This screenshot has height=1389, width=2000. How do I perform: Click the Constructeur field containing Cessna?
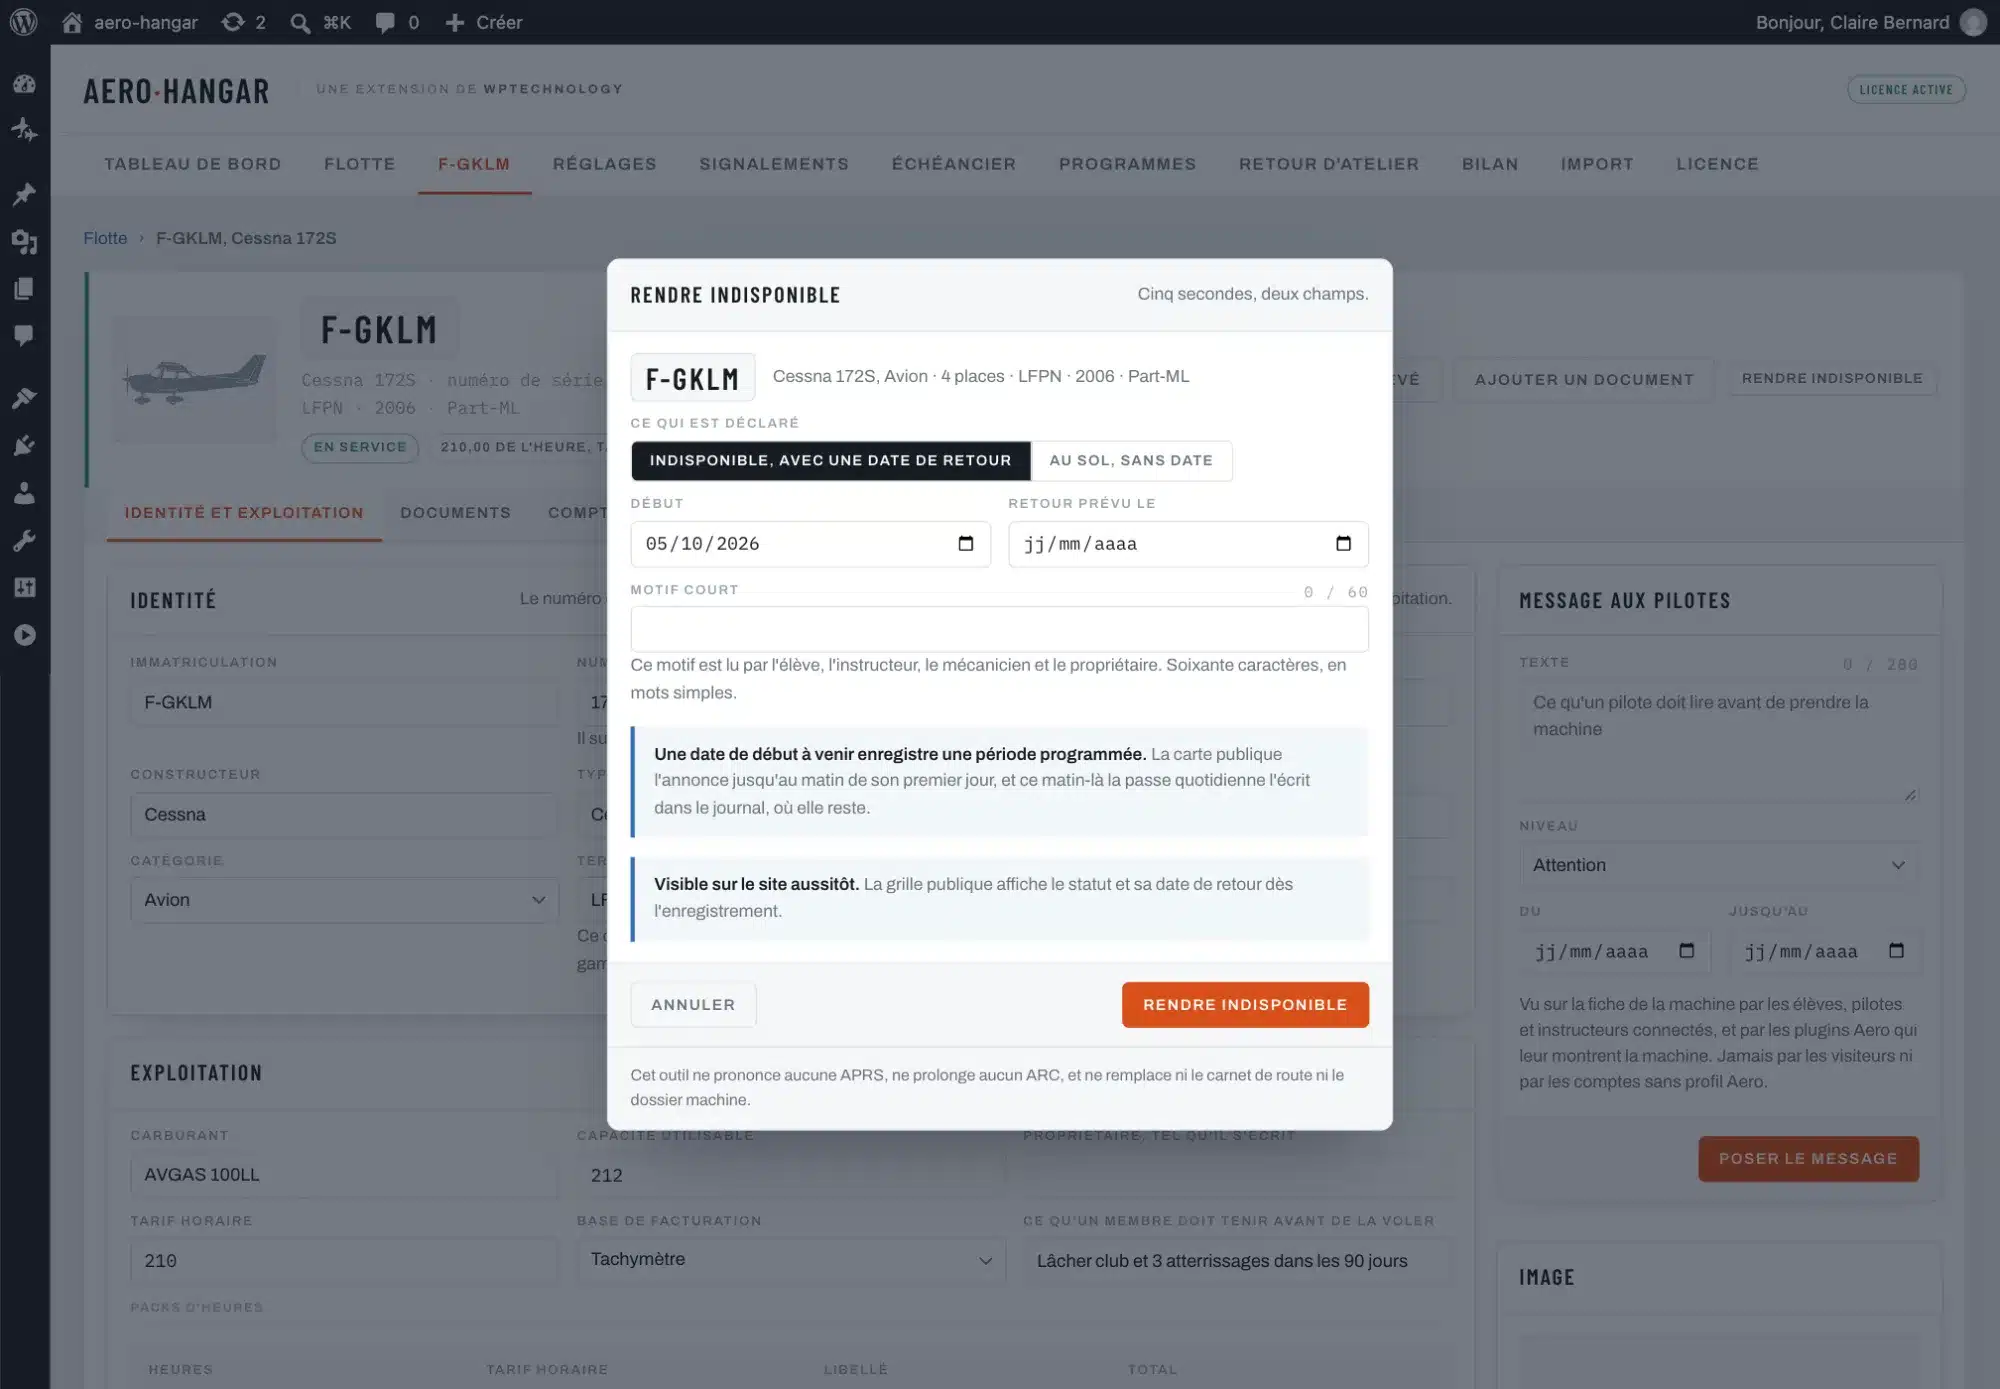[343, 815]
